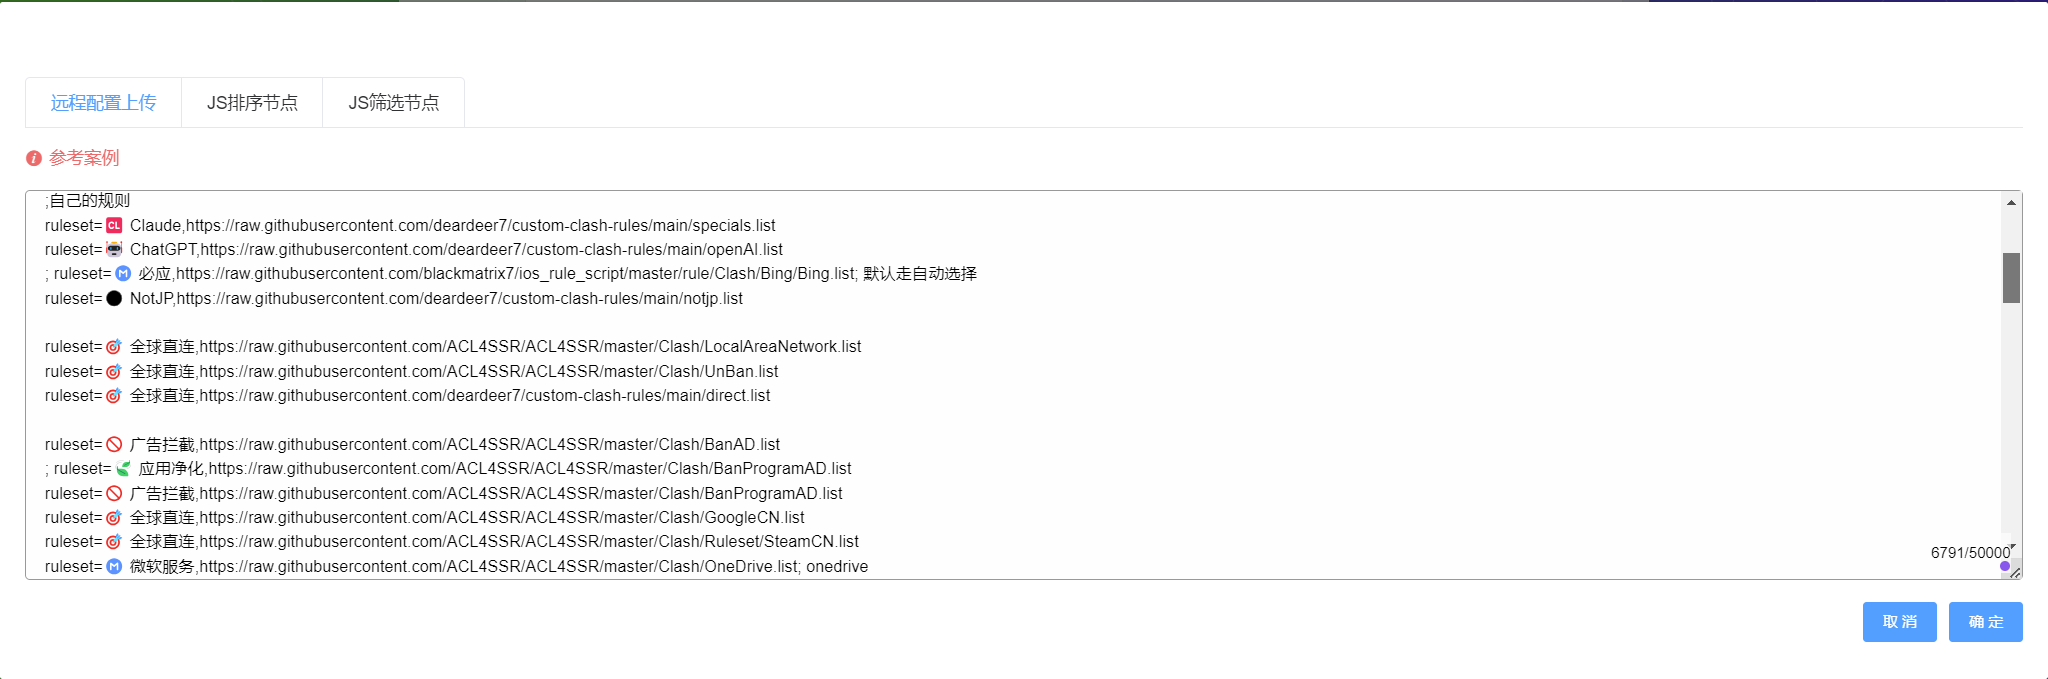
Task: Click the custom-clash-rules direct.list URL text
Action: (x=485, y=396)
